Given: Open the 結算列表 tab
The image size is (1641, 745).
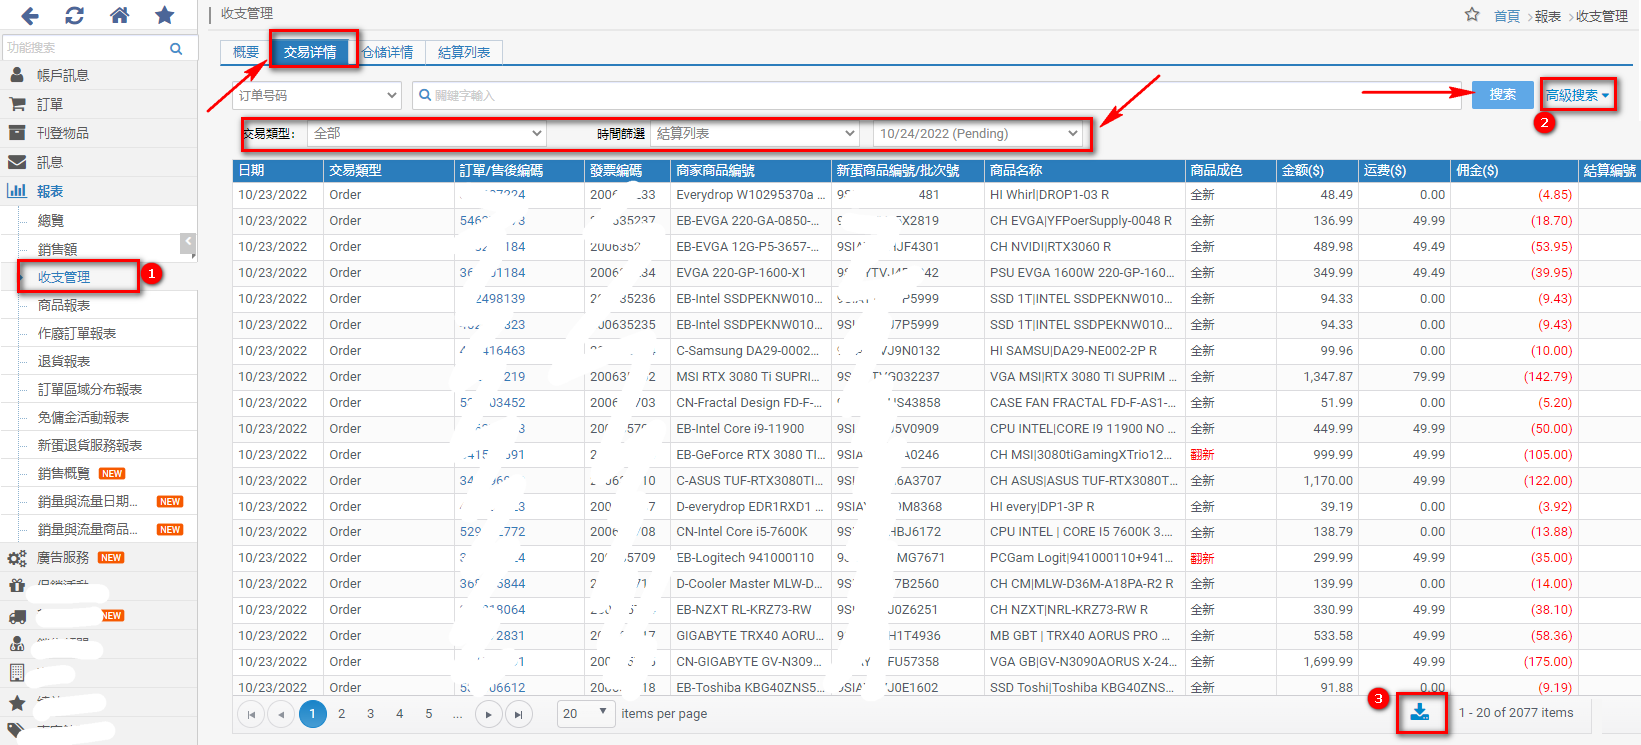Looking at the screenshot, I should (x=464, y=52).
